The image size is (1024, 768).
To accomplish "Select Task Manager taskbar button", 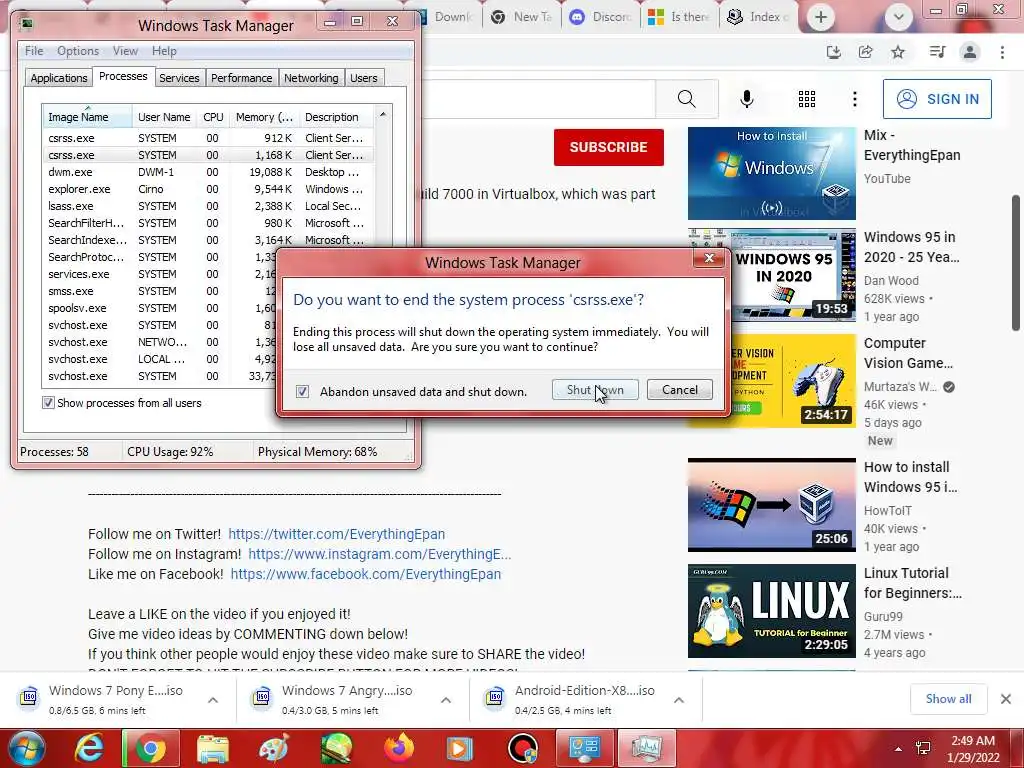I will (646, 748).
